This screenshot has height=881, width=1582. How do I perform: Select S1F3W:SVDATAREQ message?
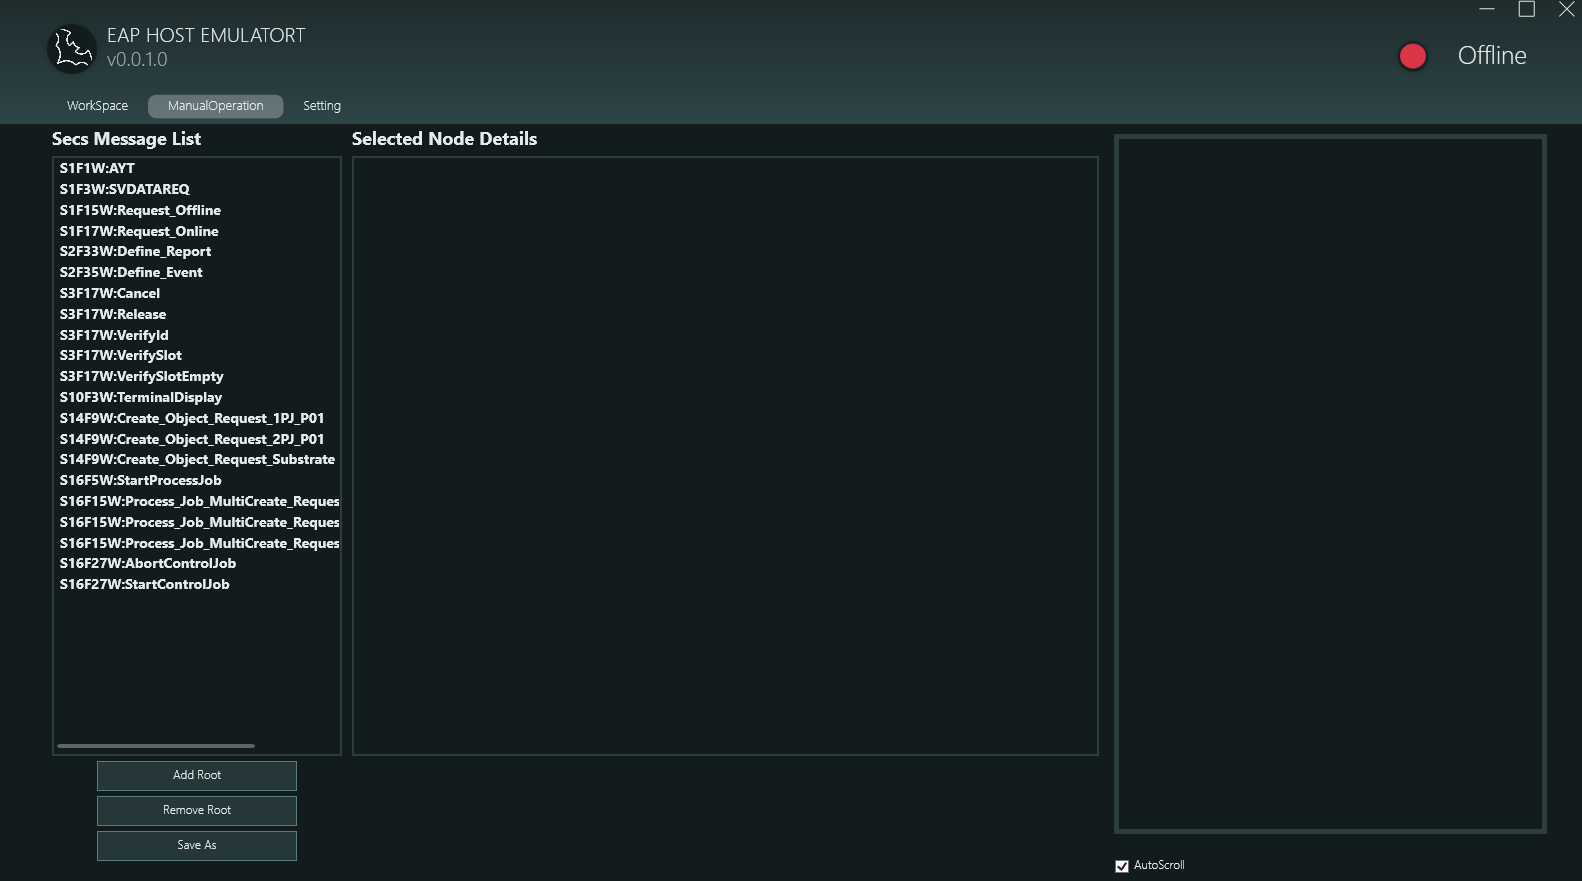(x=124, y=189)
